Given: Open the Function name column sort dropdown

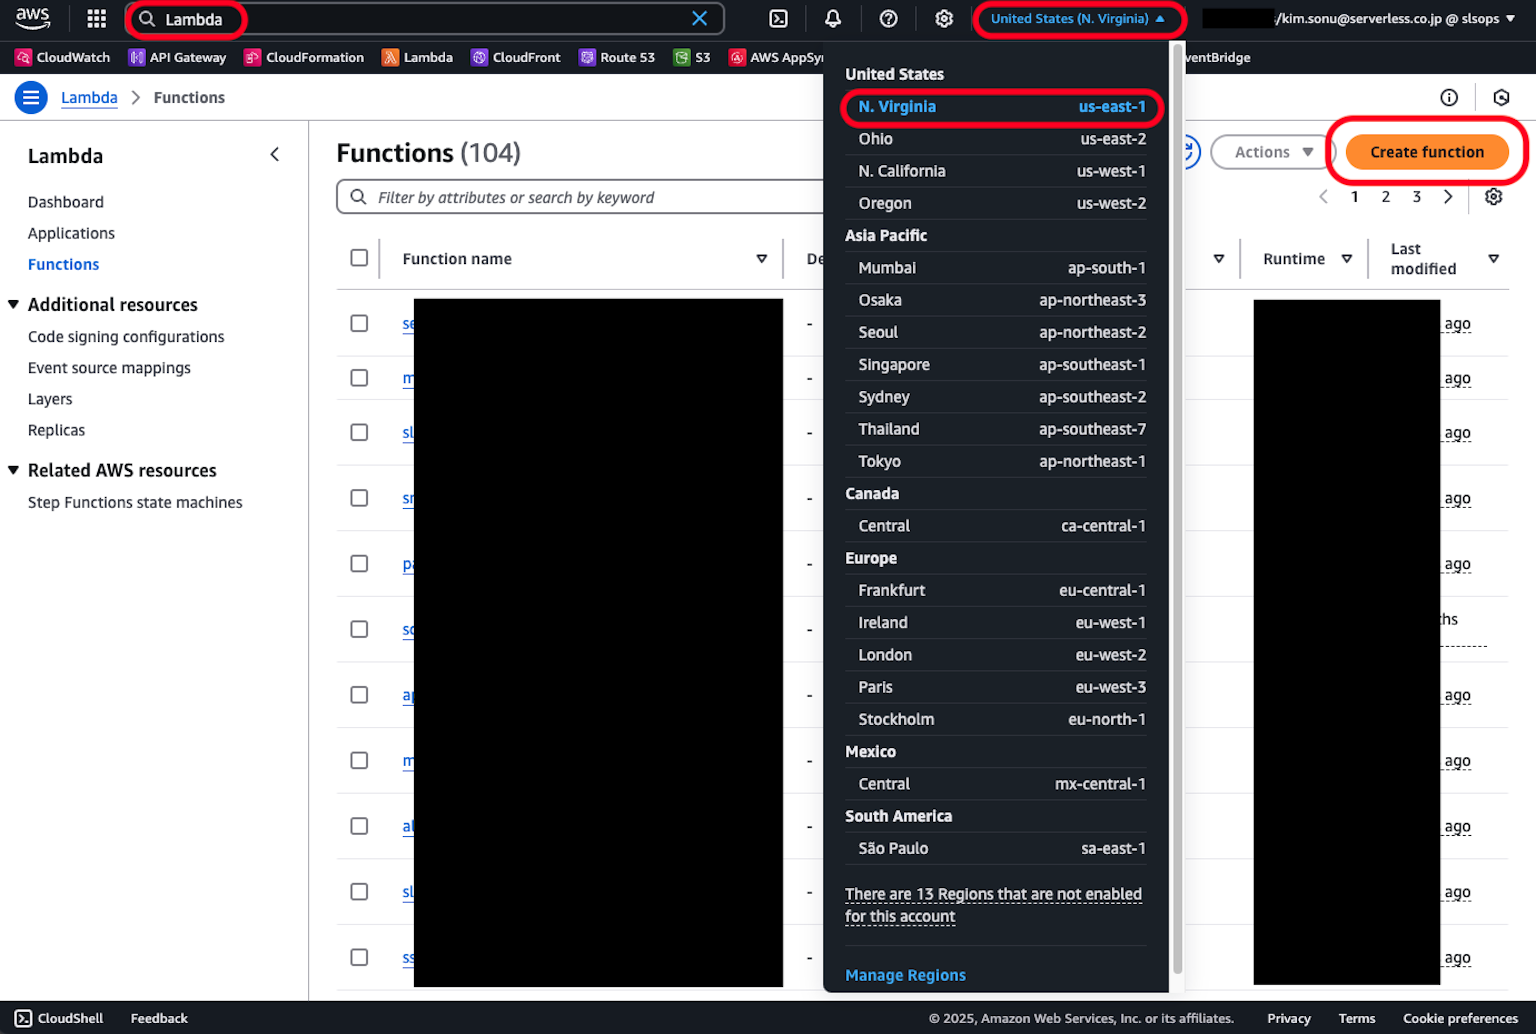Looking at the screenshot, I should tap(762, 258).
